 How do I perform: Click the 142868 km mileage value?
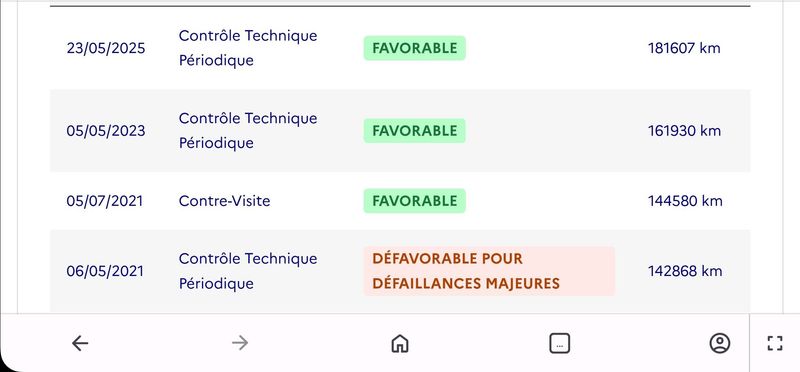685,271
